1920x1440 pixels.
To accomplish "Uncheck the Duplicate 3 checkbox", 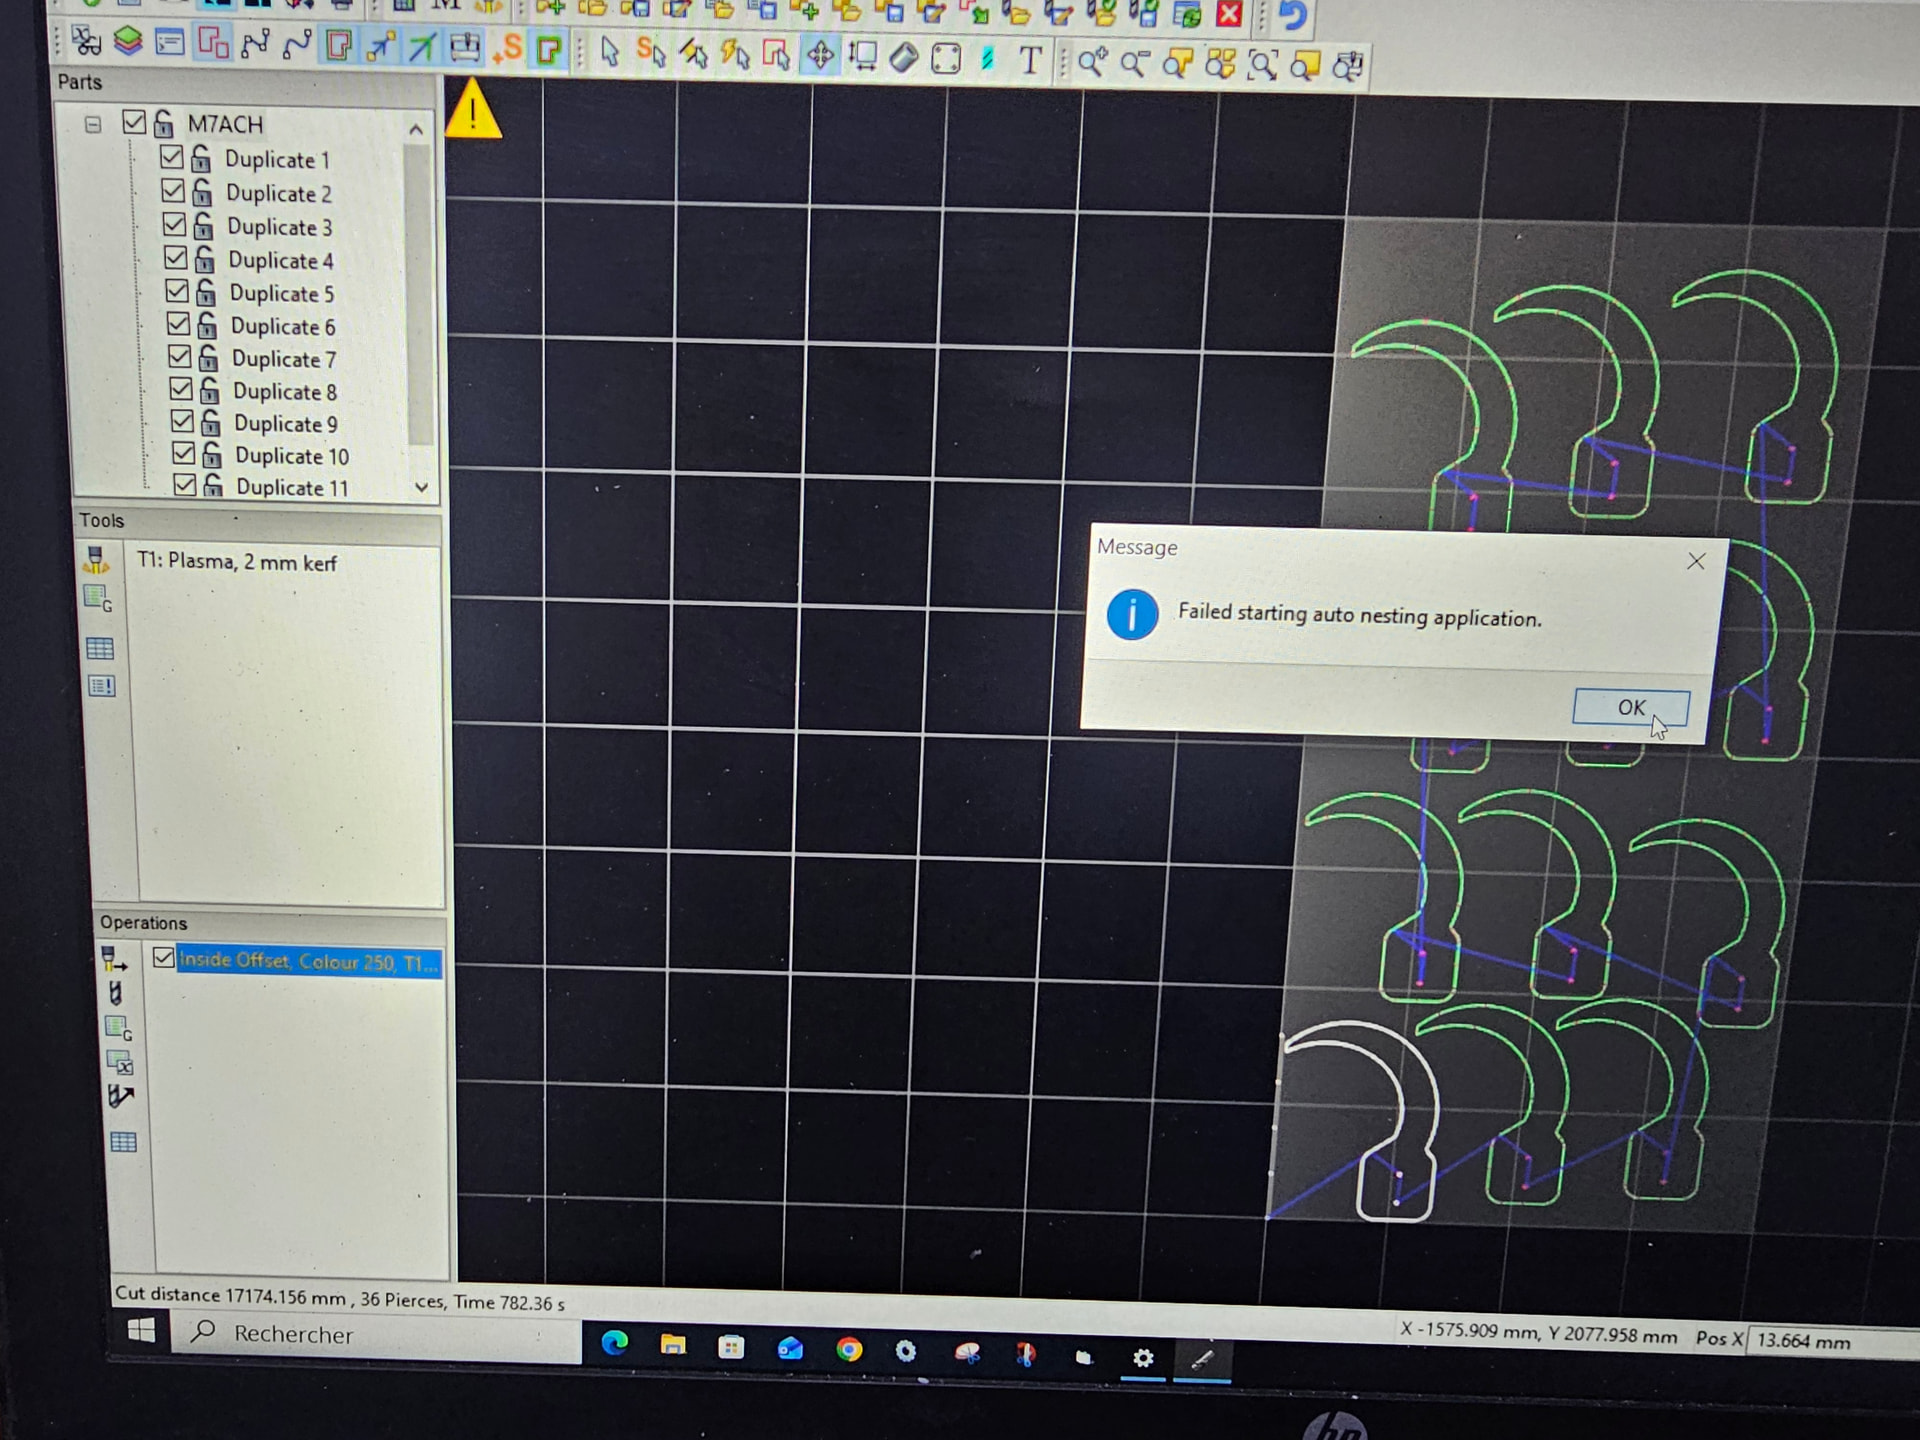I will point(174,225).
